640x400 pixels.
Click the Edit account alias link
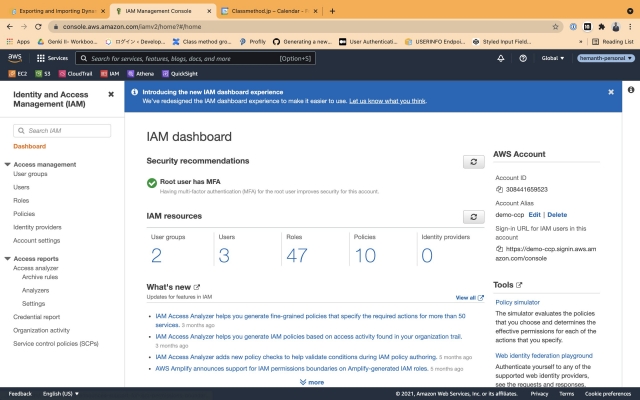(534, 215)
